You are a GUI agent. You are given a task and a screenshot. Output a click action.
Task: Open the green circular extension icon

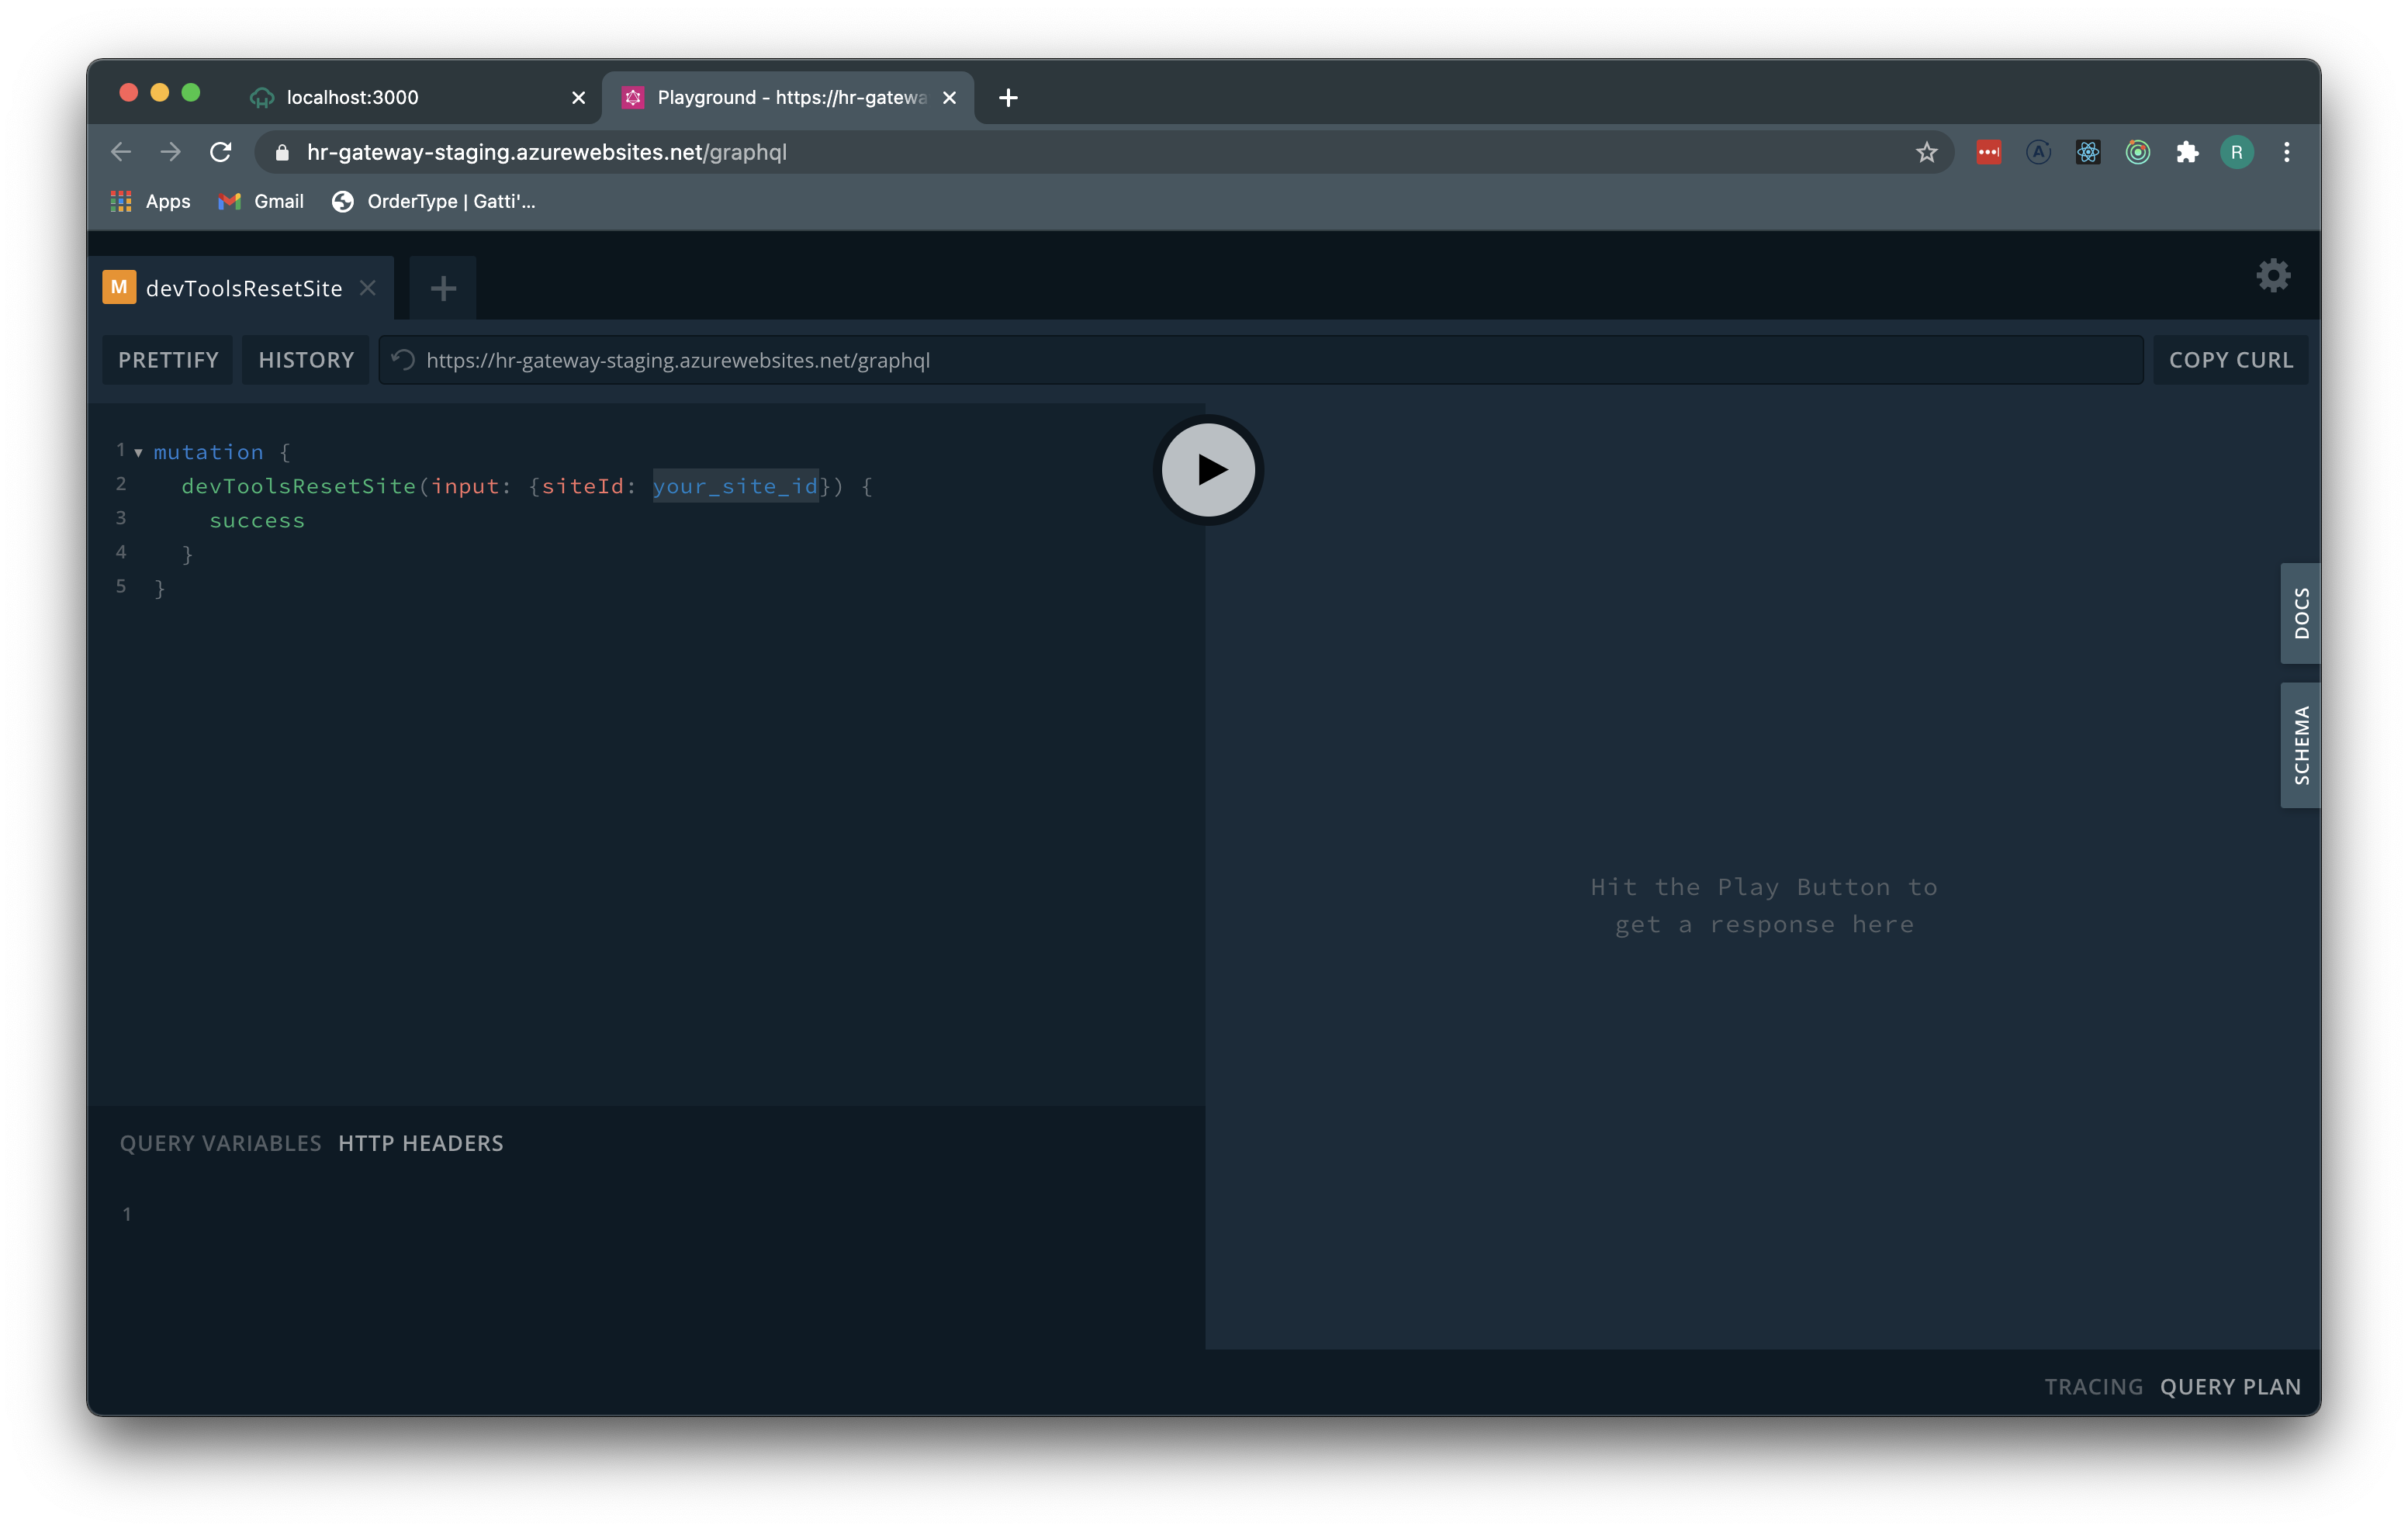click(x=2137, y=152)
